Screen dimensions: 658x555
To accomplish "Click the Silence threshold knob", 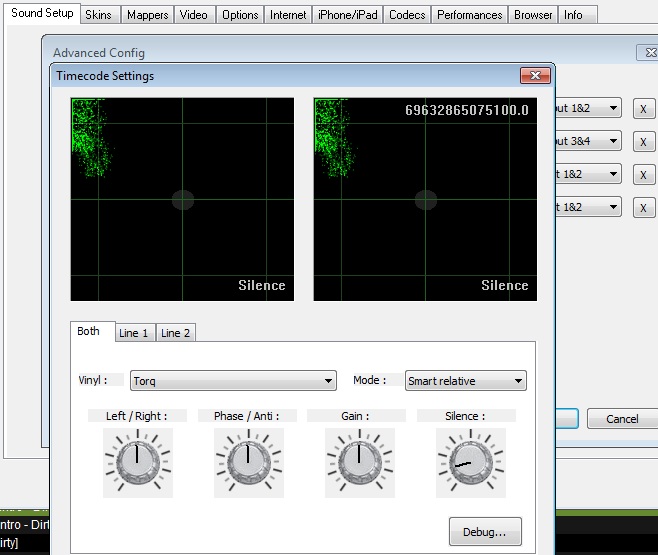I will coord(466,461).
